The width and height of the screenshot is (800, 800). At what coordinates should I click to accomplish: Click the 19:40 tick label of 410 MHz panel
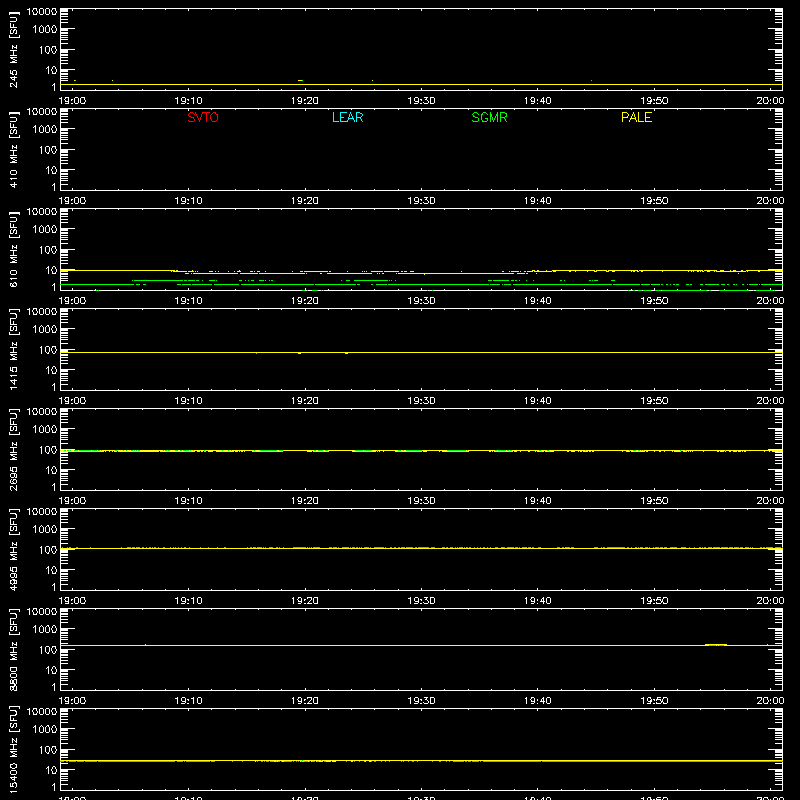tap(538, 201)
